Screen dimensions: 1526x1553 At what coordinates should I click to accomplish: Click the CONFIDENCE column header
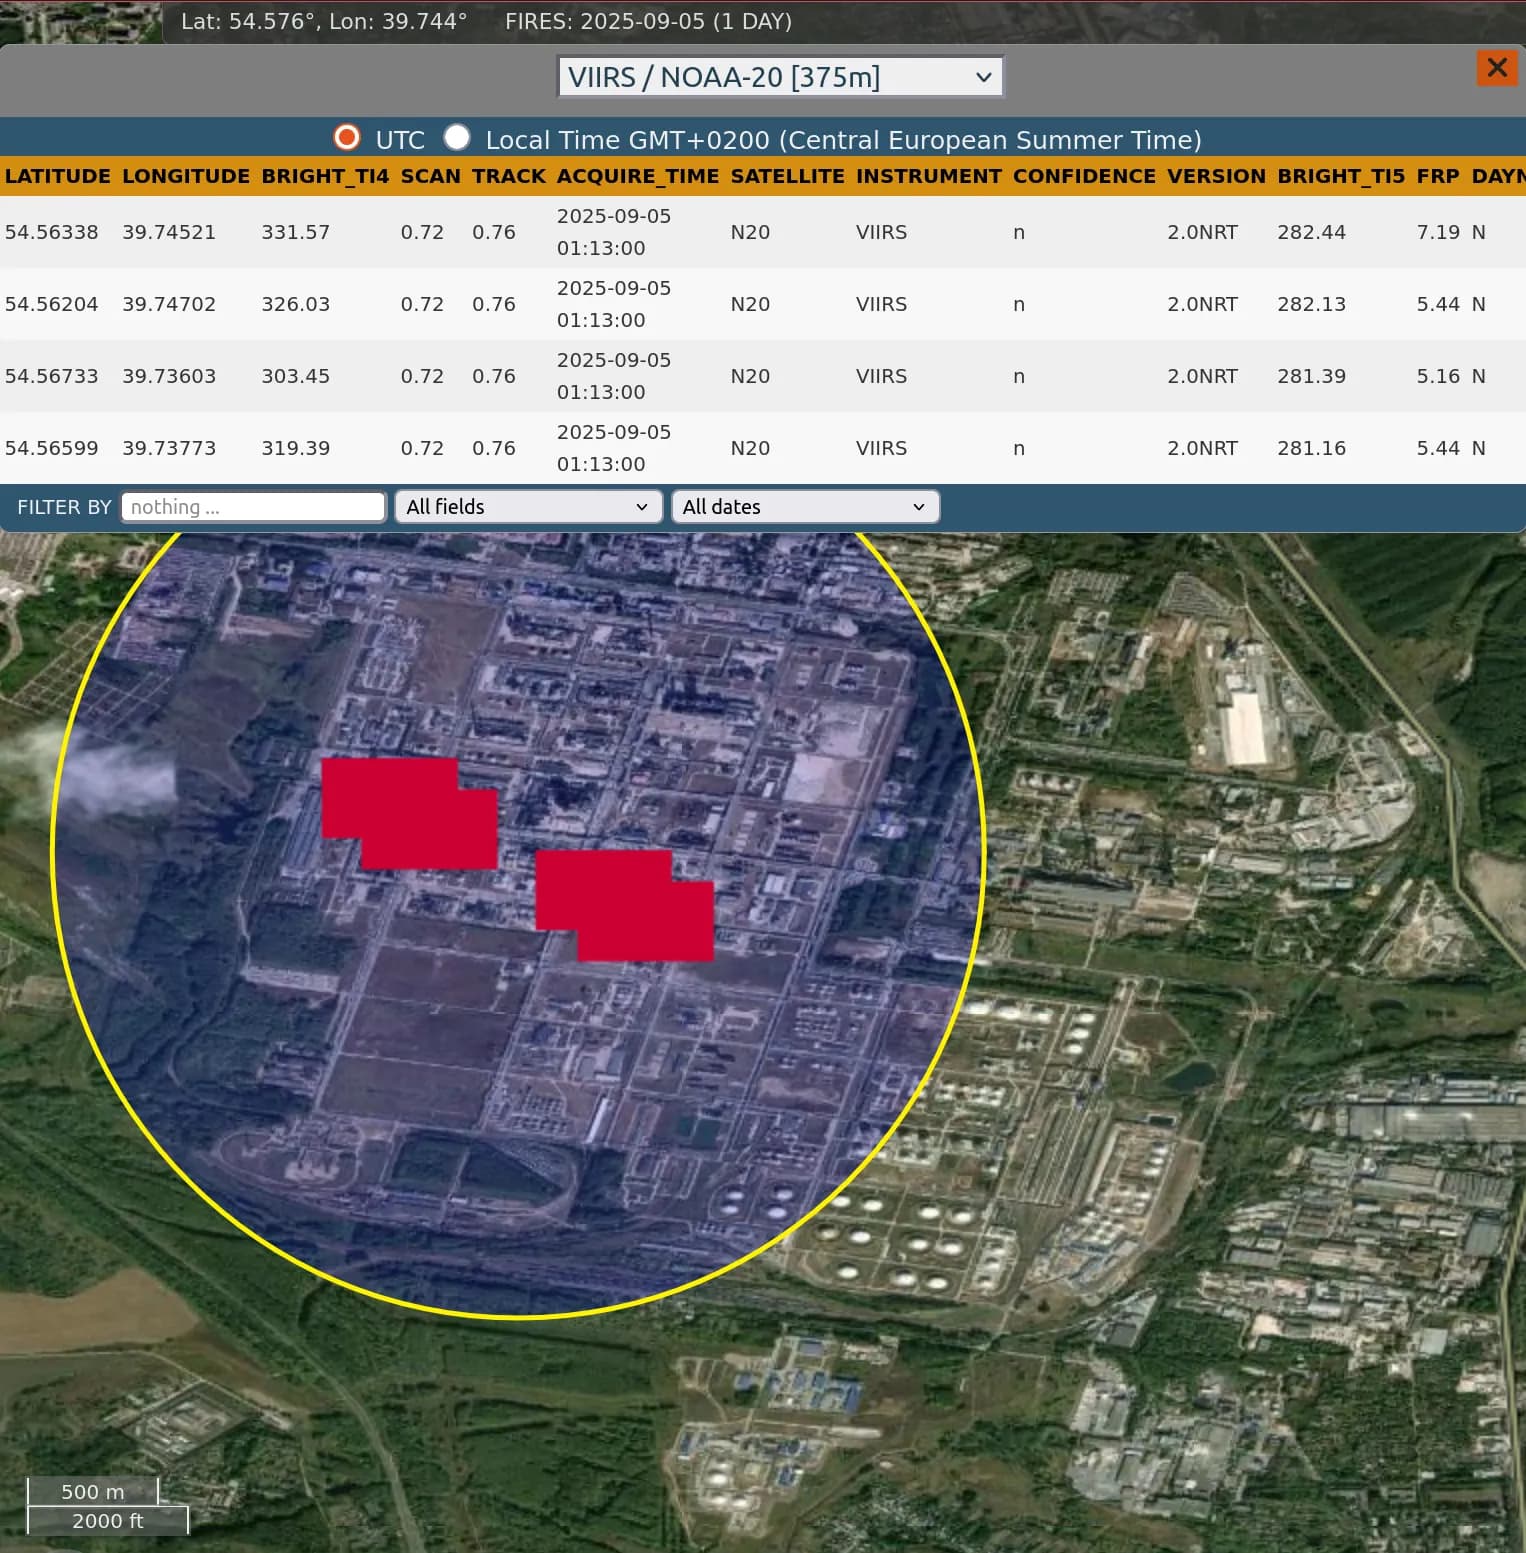pos(1084,176)
